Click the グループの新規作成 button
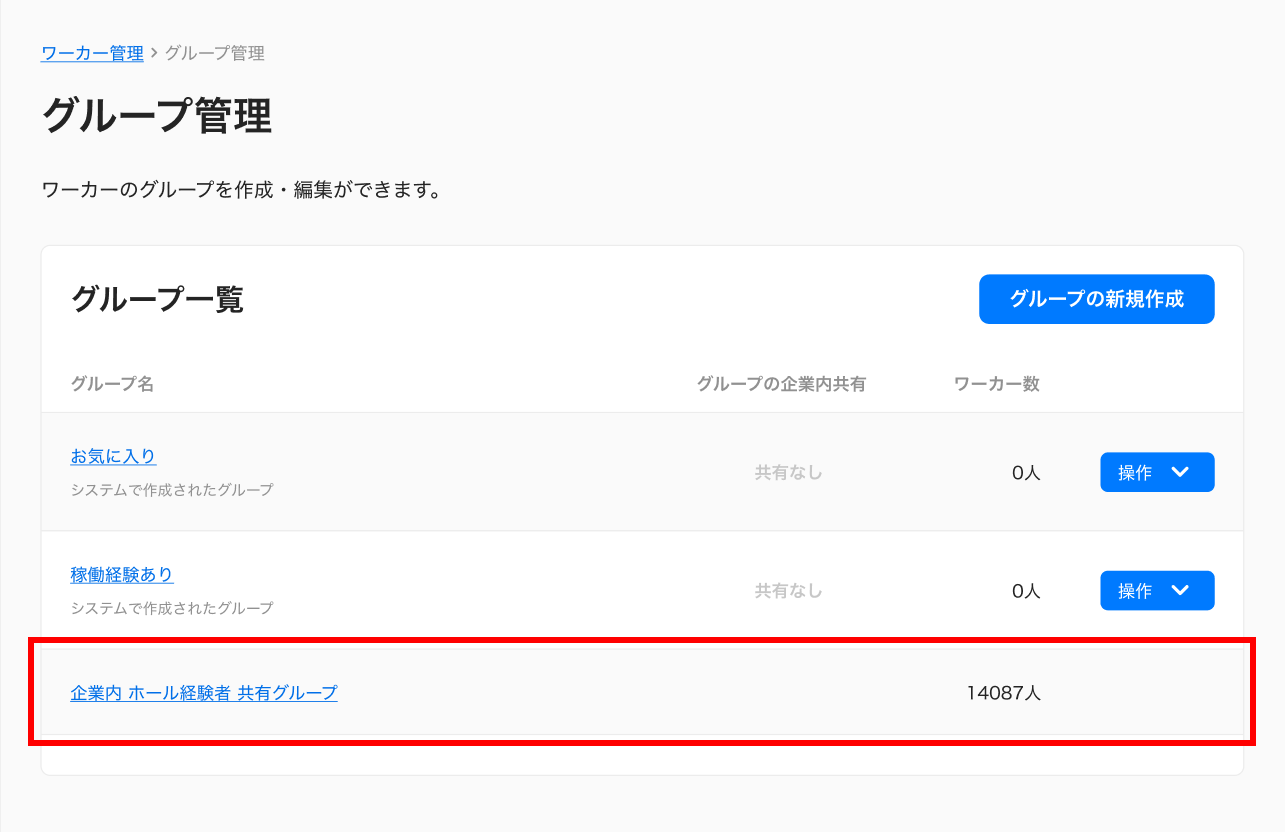This screenshot has width=1285, height=832. 1096,299
